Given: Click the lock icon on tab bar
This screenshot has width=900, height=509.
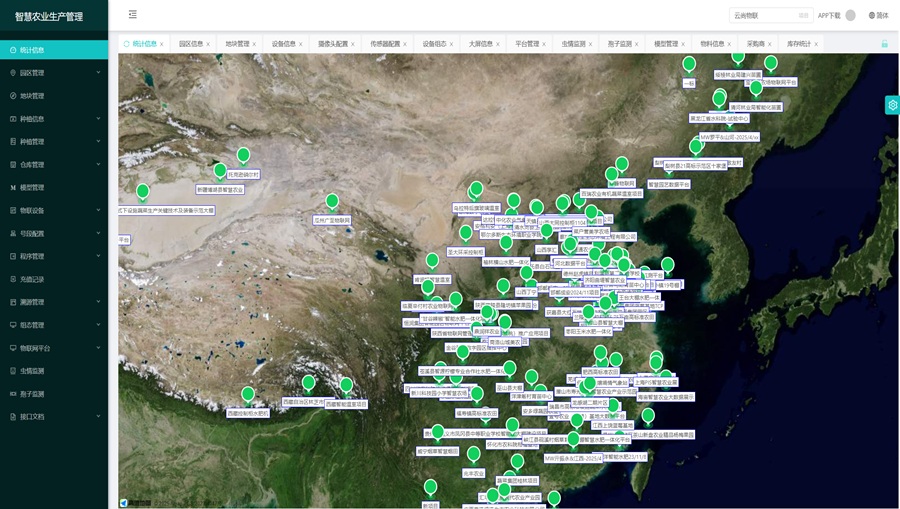Looking at the screenshot, I should [884, 44].
